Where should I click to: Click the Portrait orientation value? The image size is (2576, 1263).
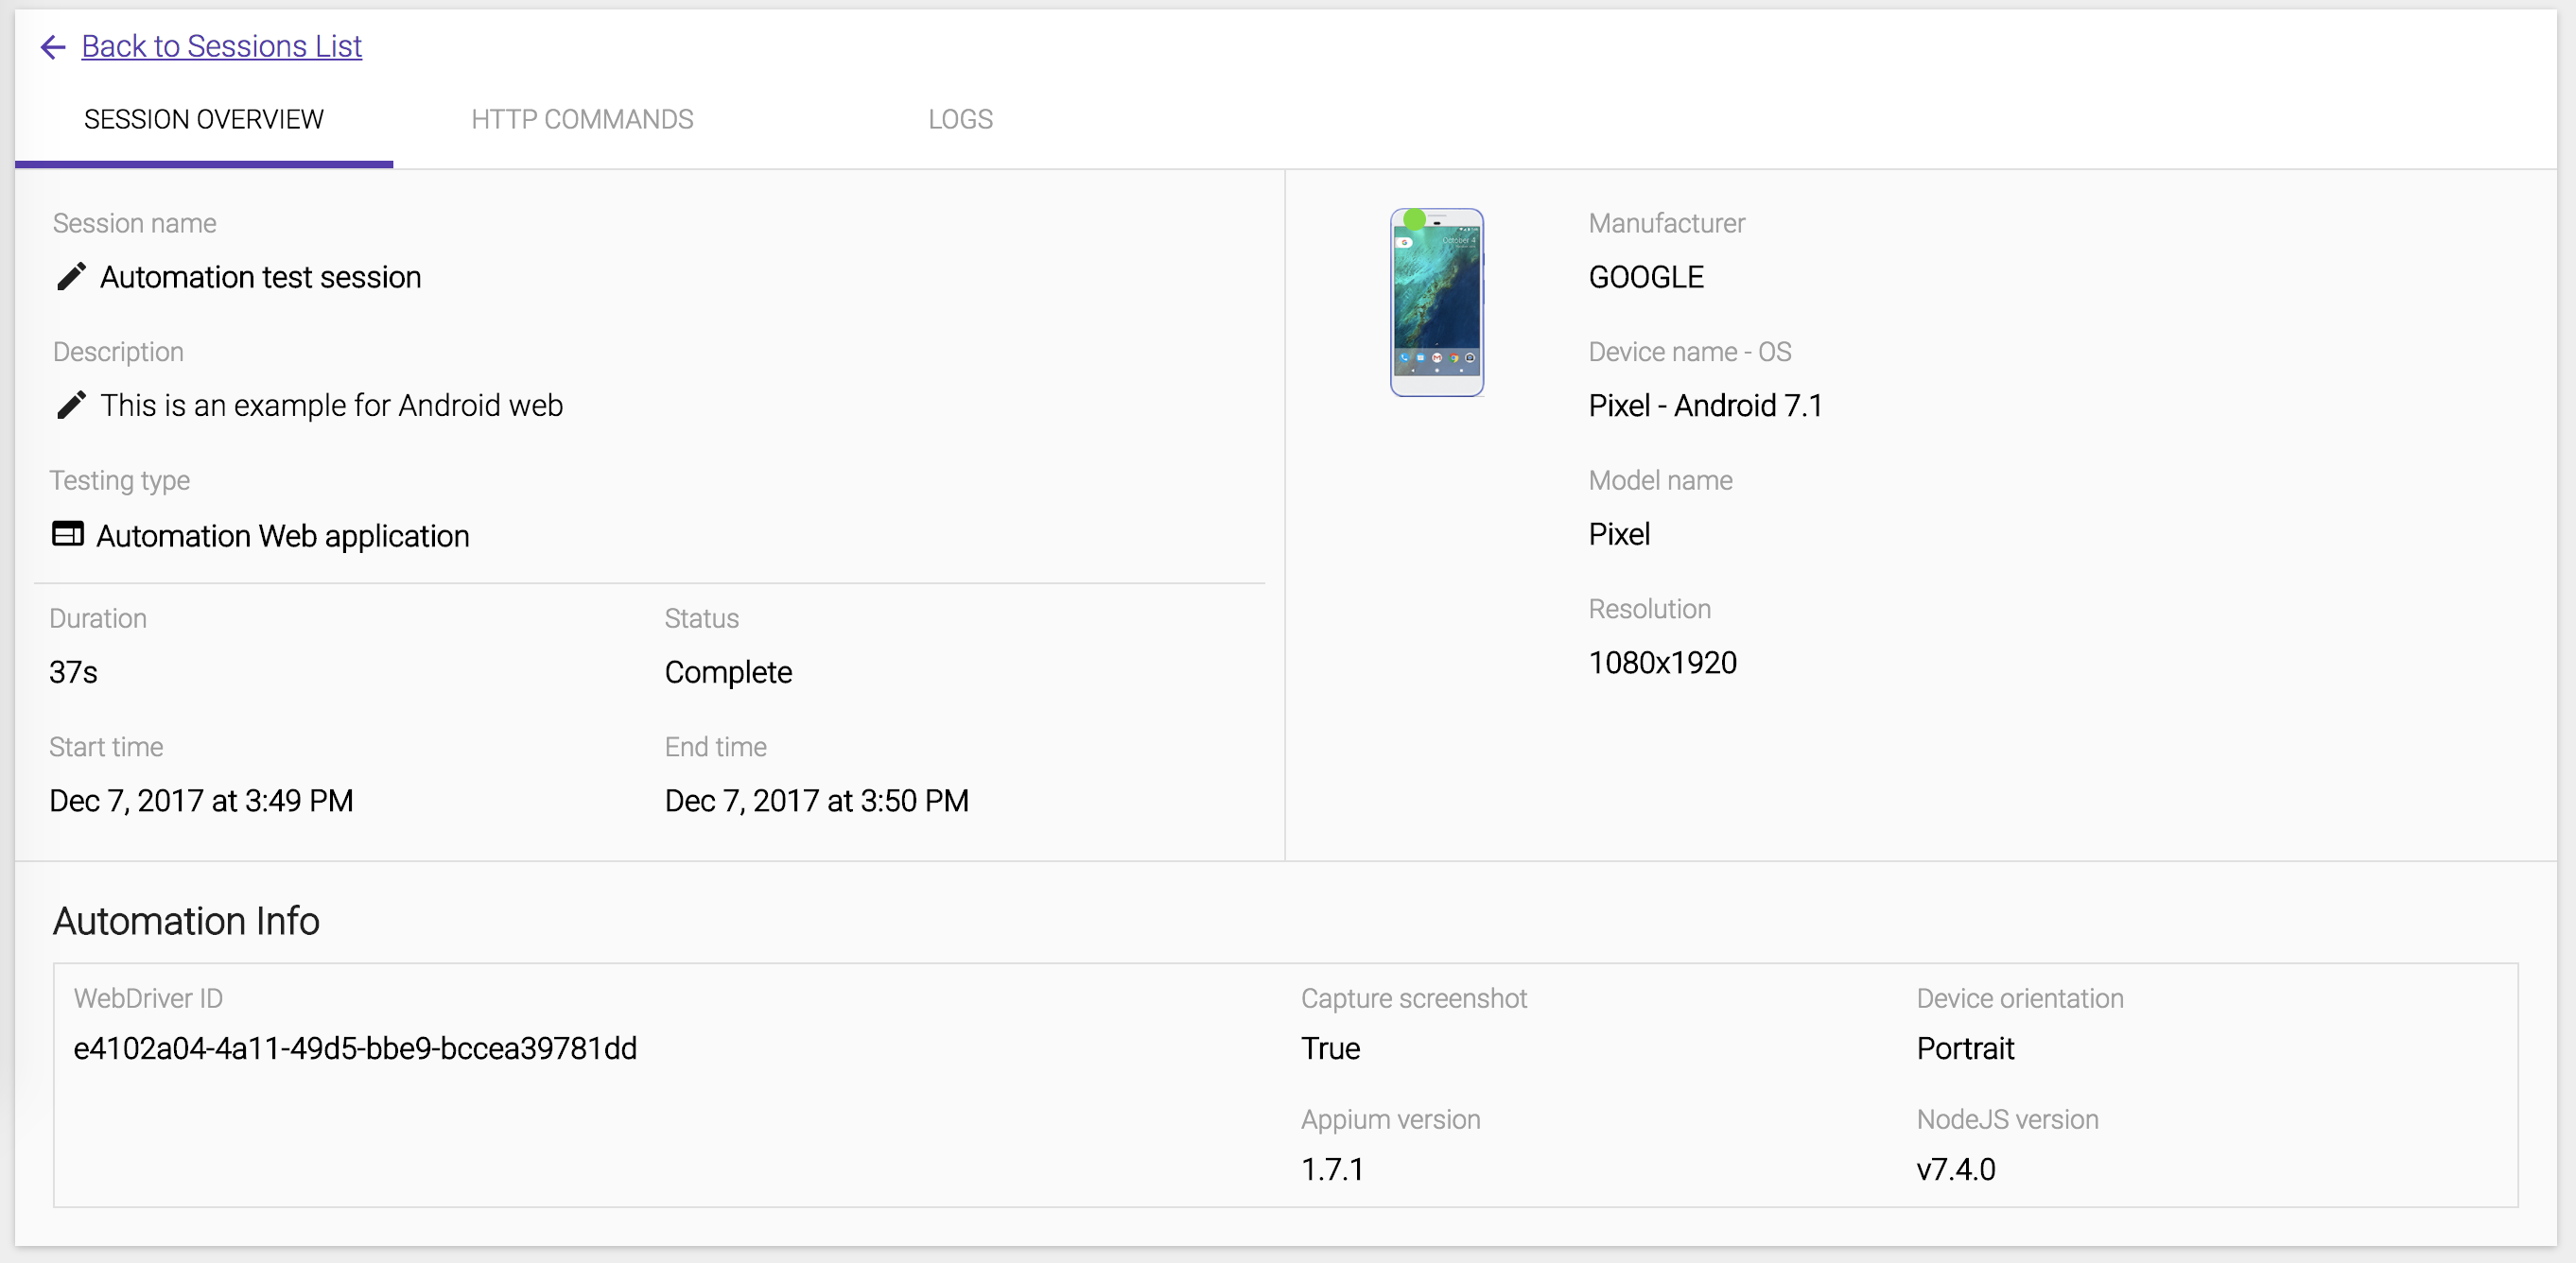click(1965, 1048)
